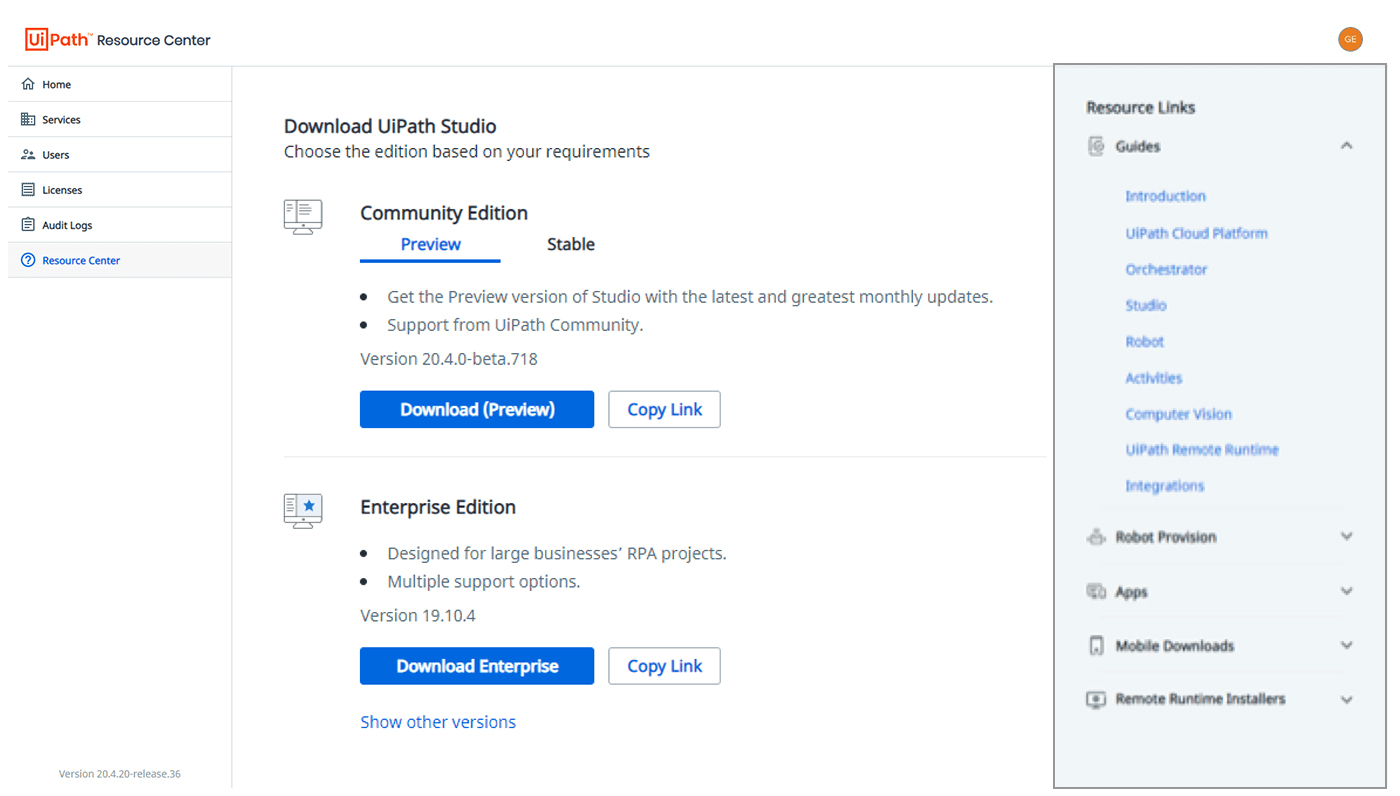Image resolution: width=1400 pixels, height=796 pixels.
Task: Open the Introduction guide link
Action: point(1165,197)
